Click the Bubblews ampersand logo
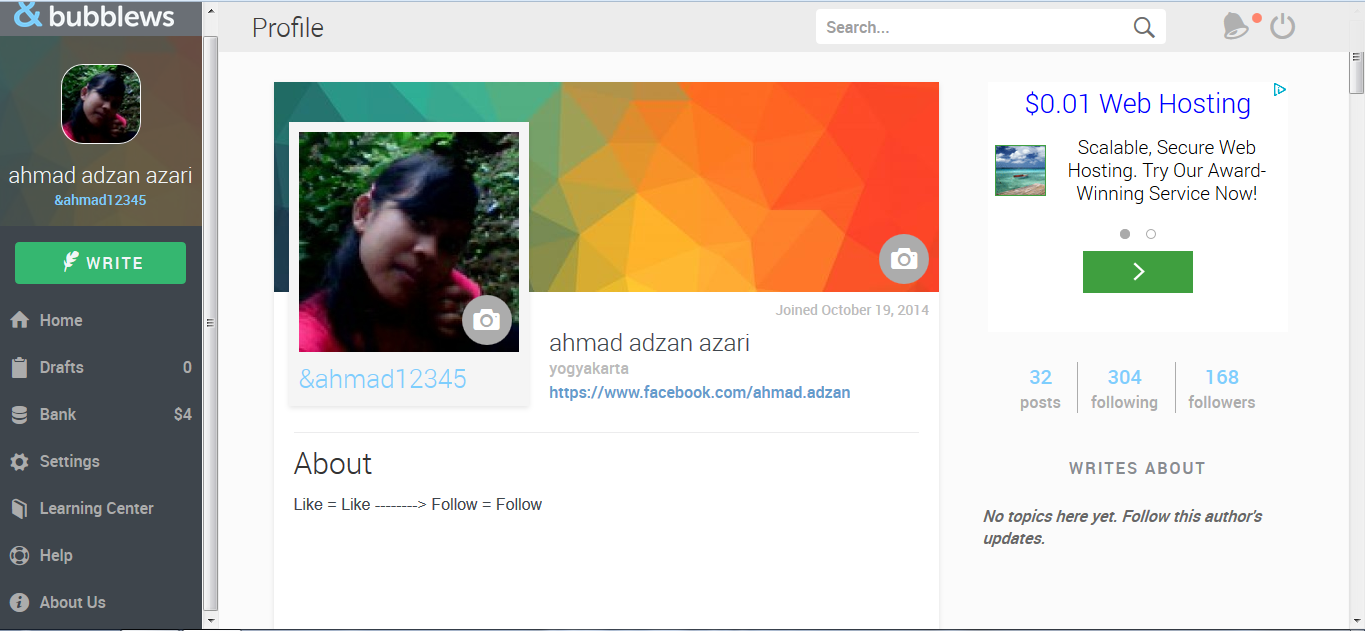 click(x=27, y=15)
